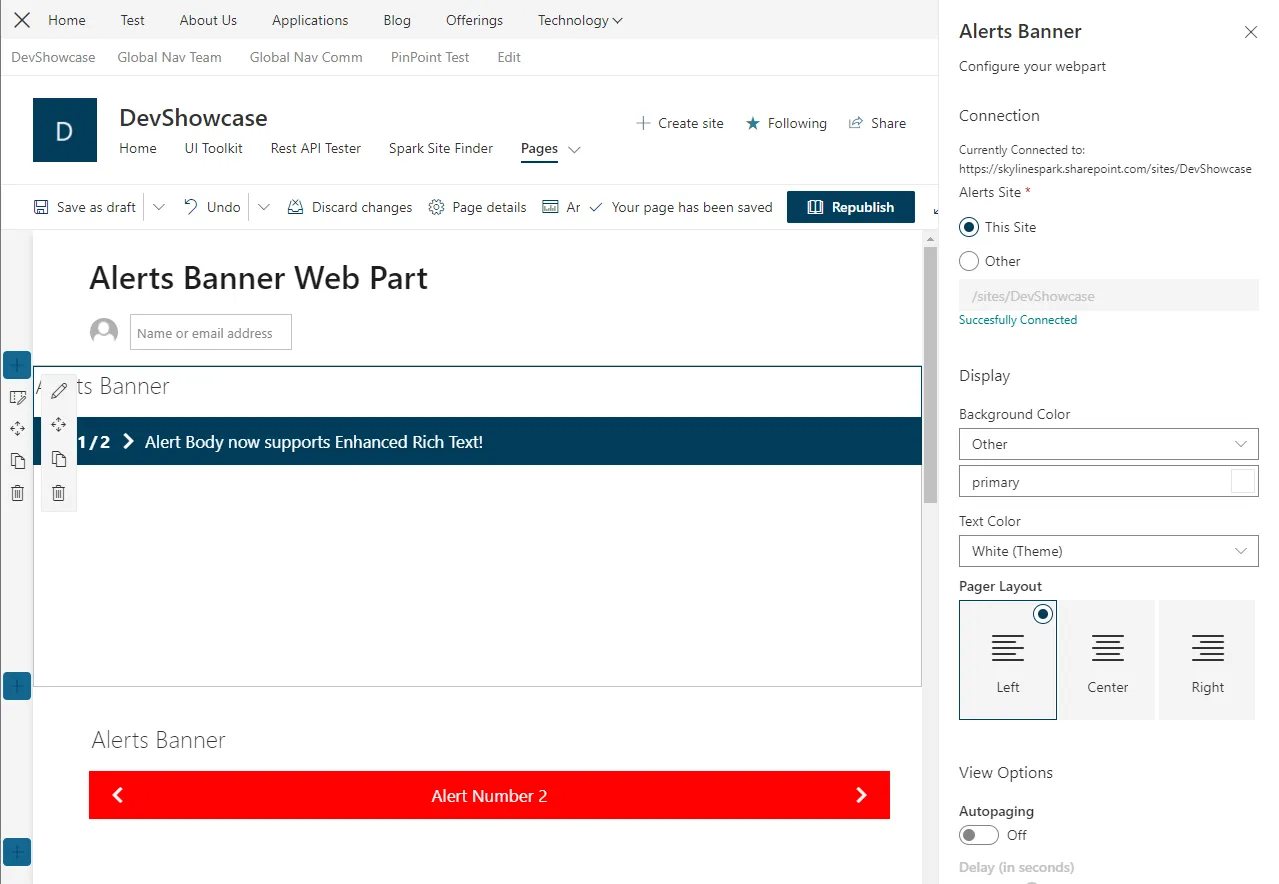Choose the Center pager layout
Image resolution: width=1279 pixels, height=884 pixels.
click(1108, 660)
